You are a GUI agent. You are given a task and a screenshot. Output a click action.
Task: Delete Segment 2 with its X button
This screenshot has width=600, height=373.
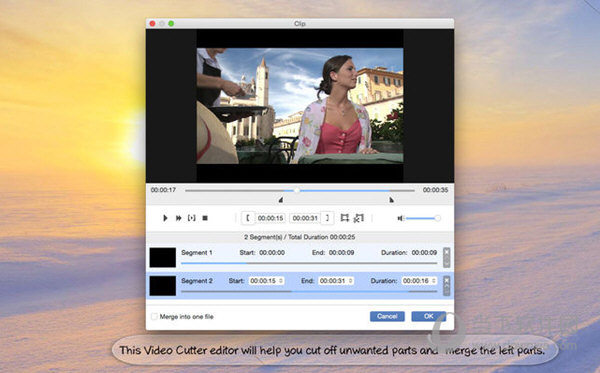(446, 280)
